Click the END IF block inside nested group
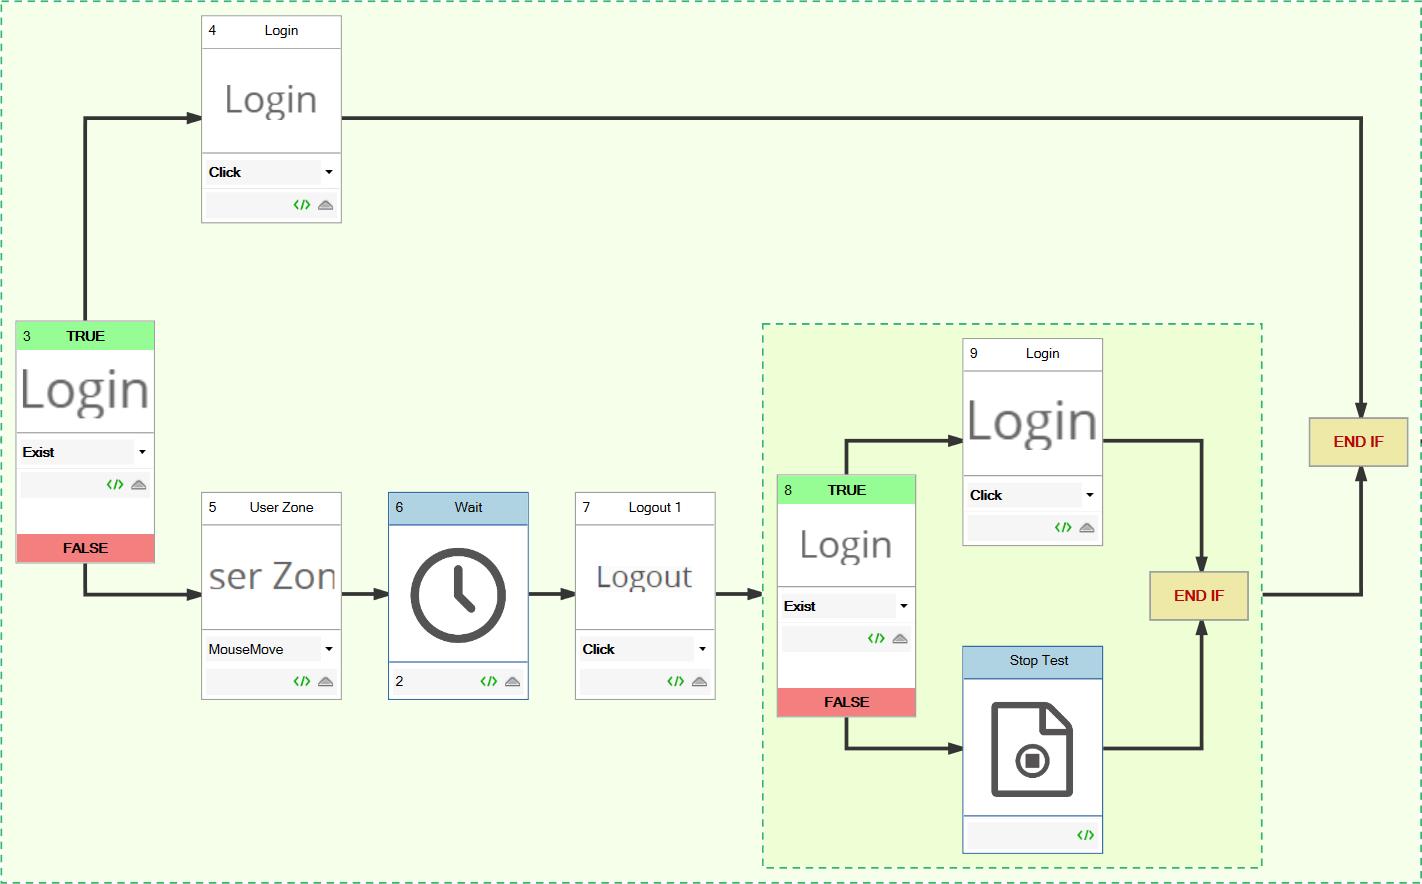 (x=1198, y=596)
